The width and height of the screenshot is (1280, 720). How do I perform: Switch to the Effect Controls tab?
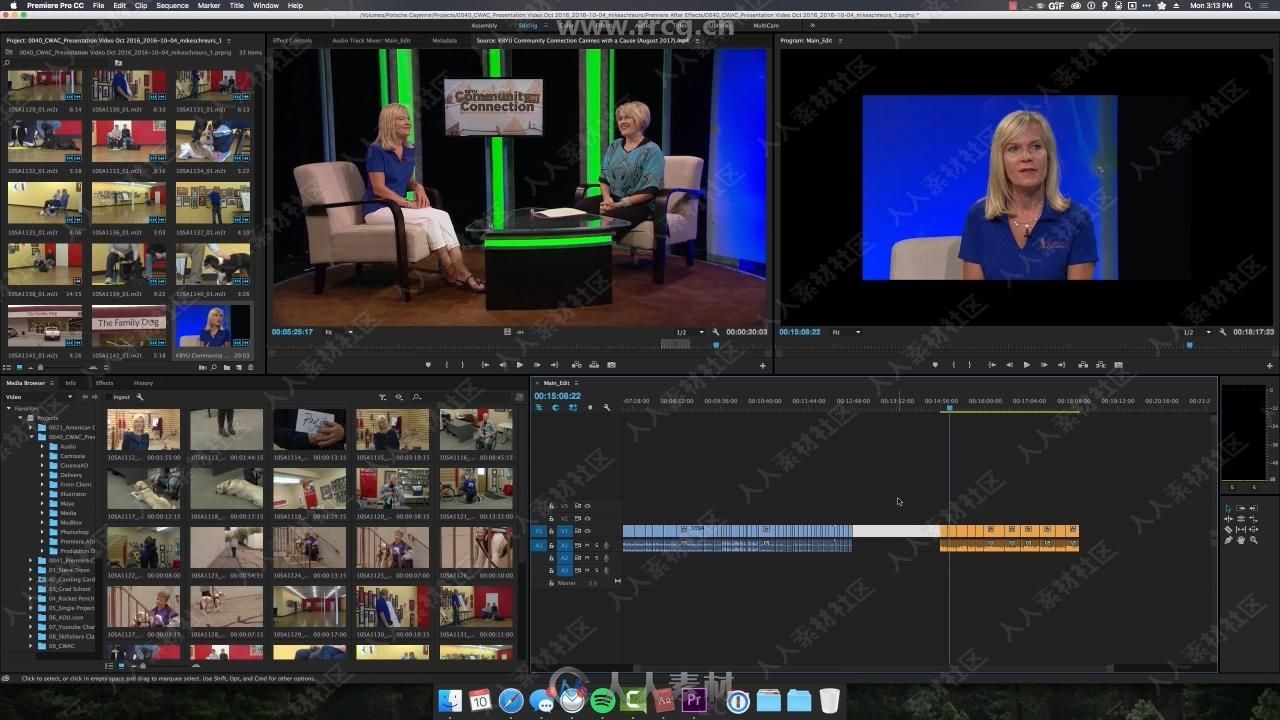[x=292, y=41]
